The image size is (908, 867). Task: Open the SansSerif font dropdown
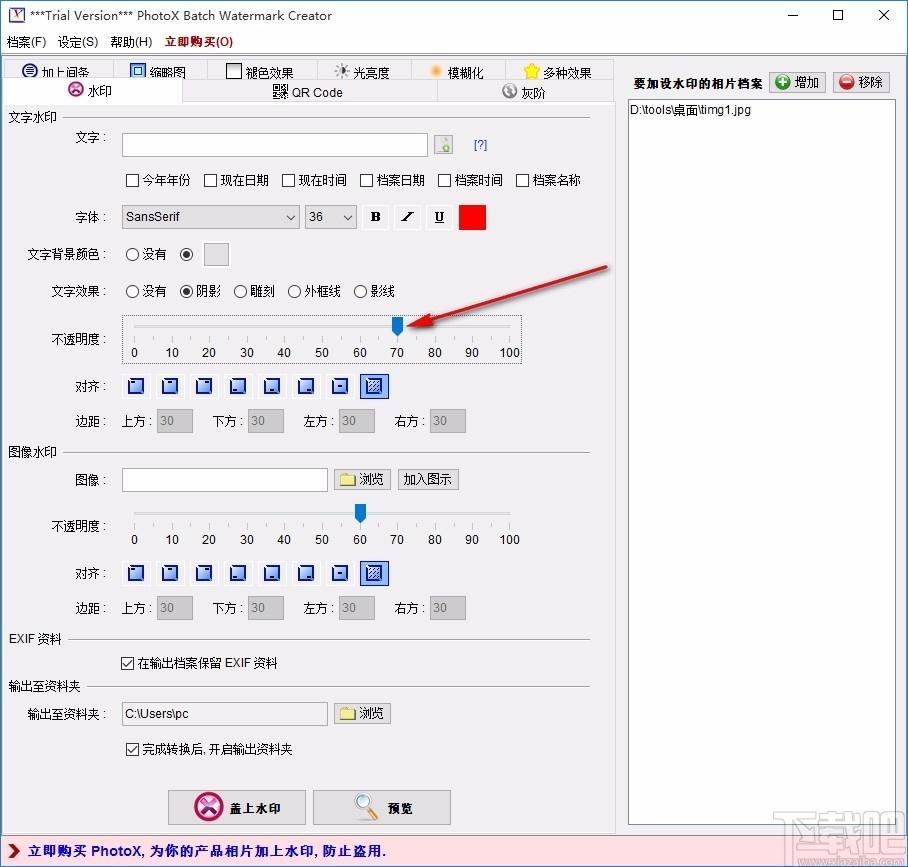[211, 217]
